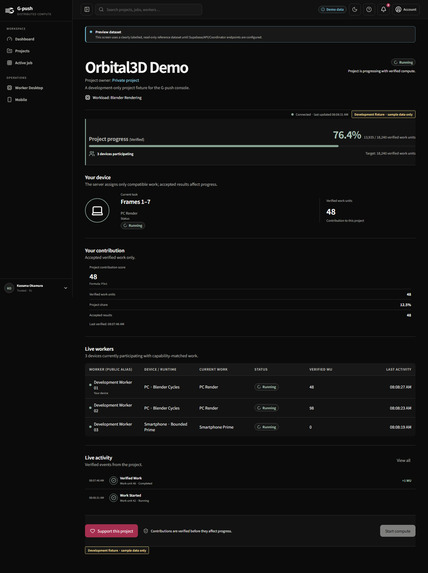This screenshot has width=428, height=573.
Task: Click the 'Preview dataset' banner heading
Action: (108, 32)
